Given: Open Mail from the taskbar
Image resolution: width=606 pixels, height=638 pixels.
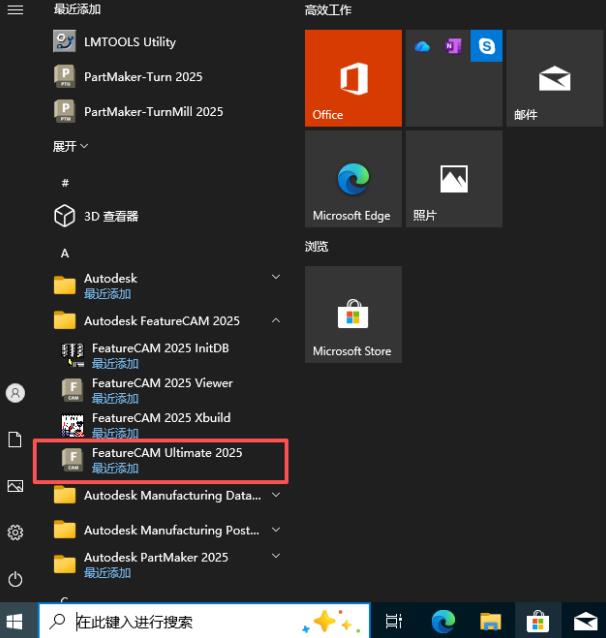Looking at the screenshot, I should [586, 621].
